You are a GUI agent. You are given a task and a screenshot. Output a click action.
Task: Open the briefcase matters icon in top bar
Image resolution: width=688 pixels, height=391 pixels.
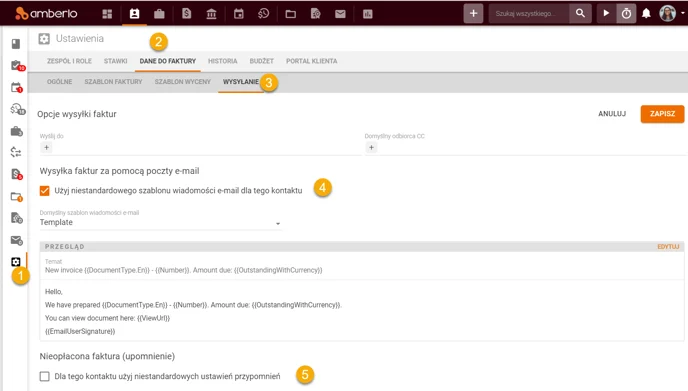point(159,14)
